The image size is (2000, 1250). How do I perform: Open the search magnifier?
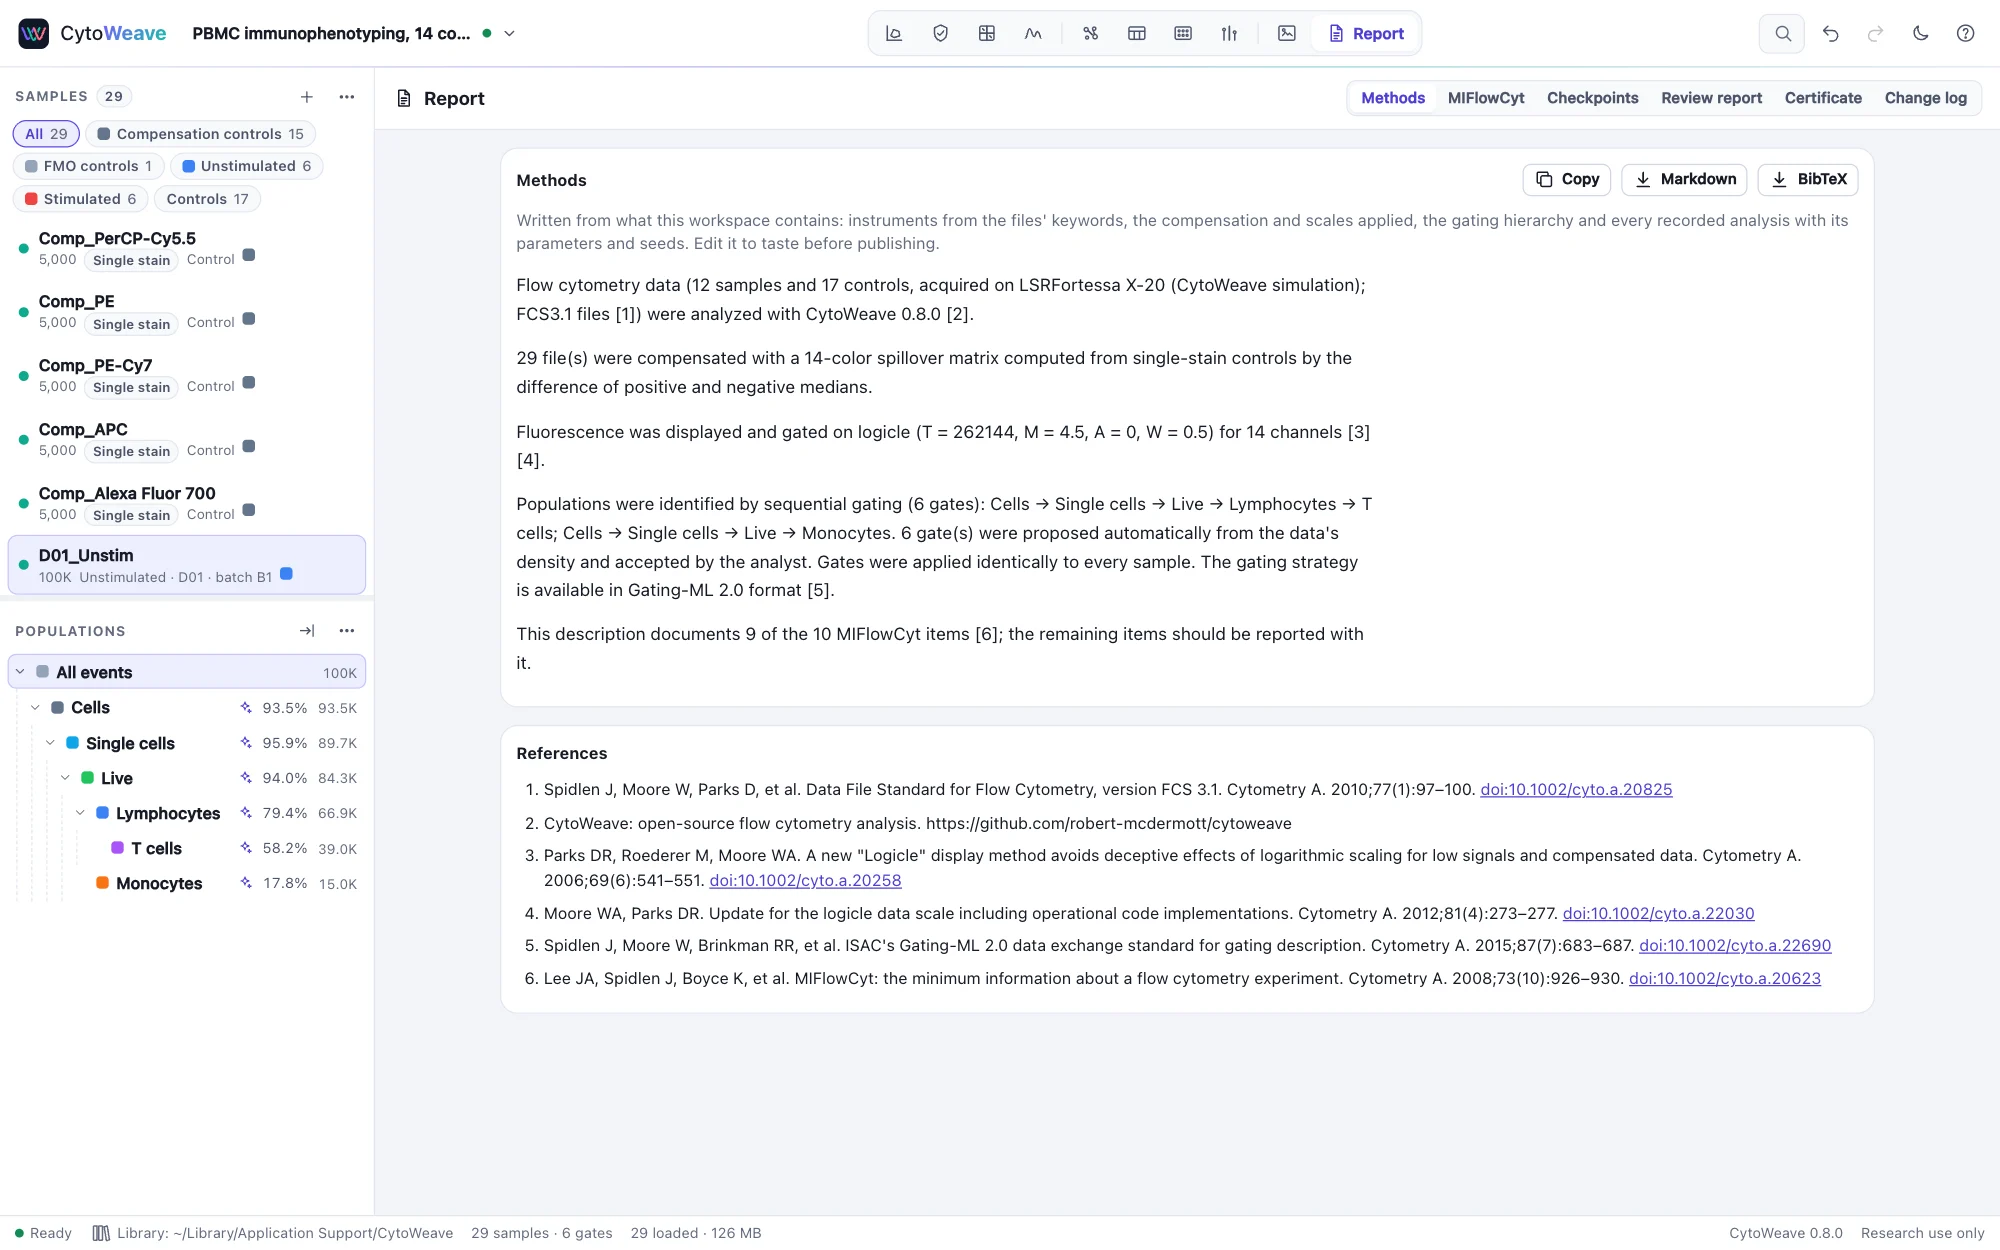click(1782, 33)
